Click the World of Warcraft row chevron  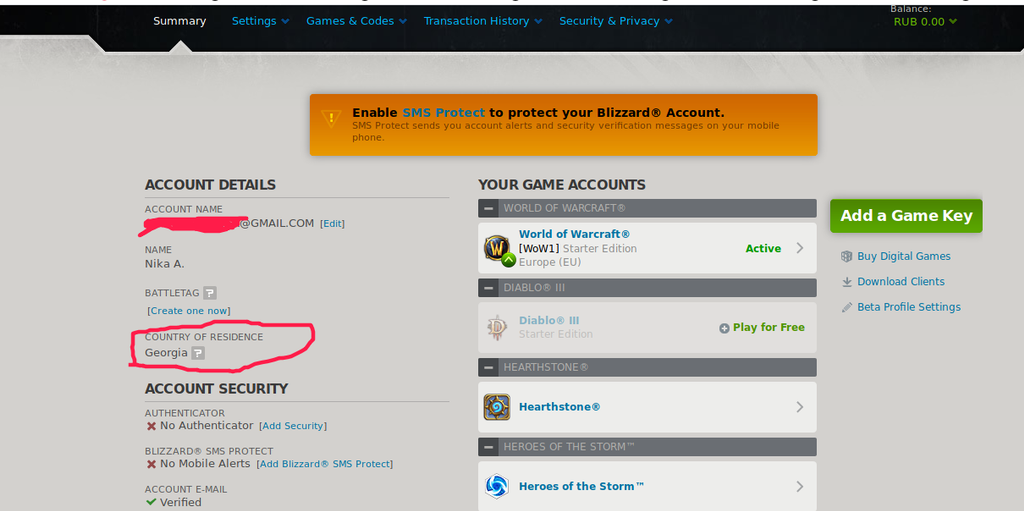click(x=800, y=248)
